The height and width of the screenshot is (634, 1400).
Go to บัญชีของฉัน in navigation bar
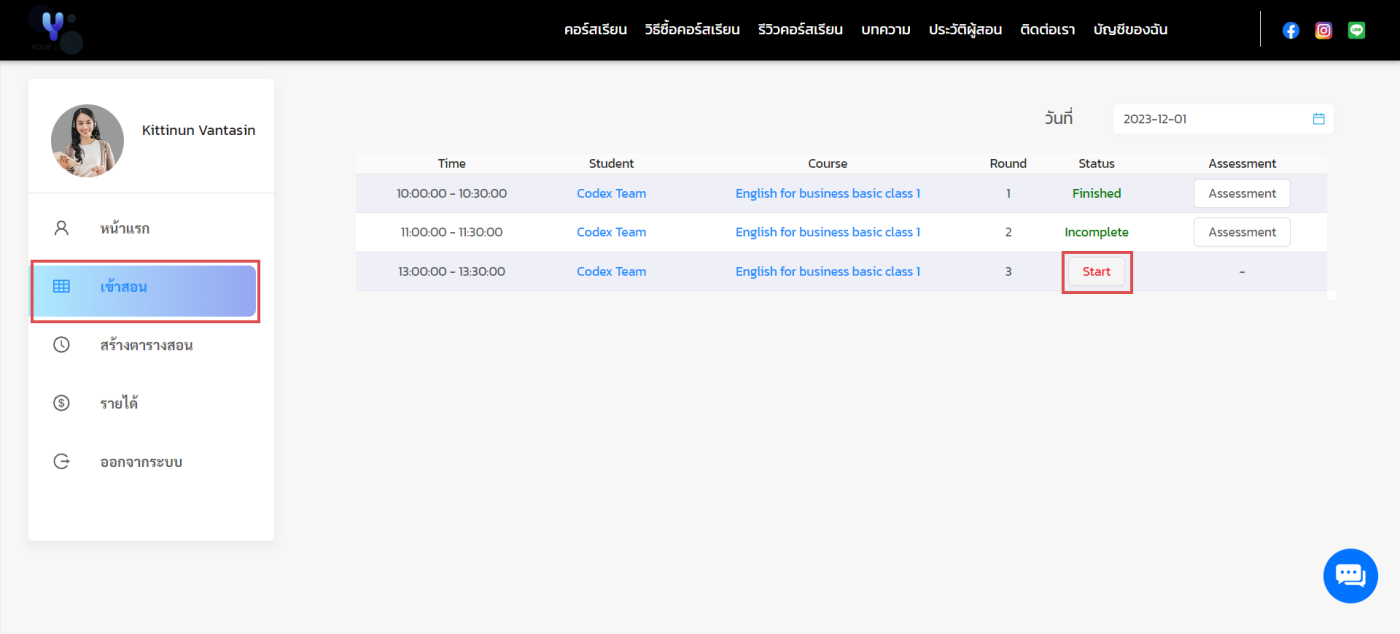[1130, 30]
